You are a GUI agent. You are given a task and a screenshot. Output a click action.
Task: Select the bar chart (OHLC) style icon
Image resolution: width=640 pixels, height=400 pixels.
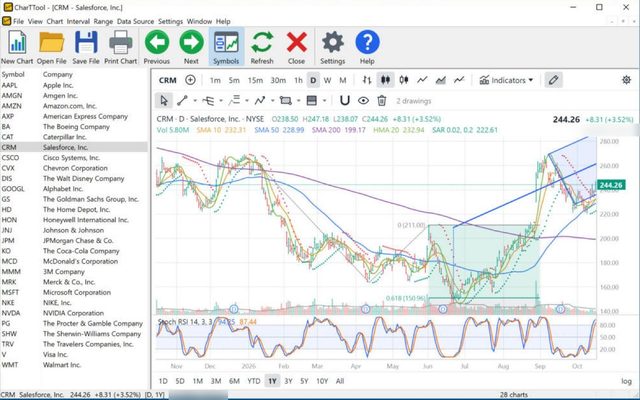[367, 80]
